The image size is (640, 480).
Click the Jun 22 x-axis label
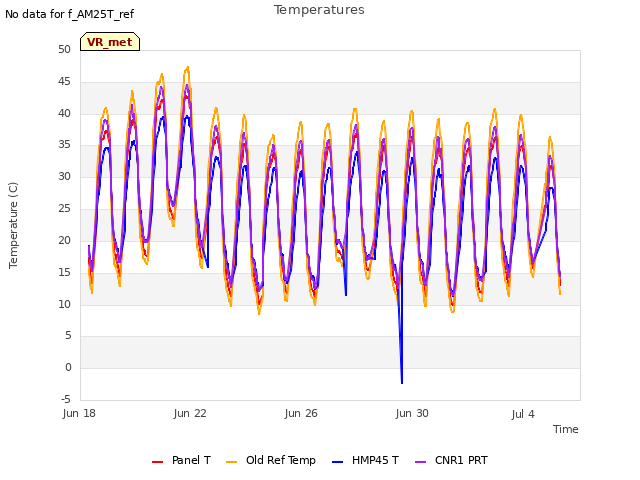[190, 413]
